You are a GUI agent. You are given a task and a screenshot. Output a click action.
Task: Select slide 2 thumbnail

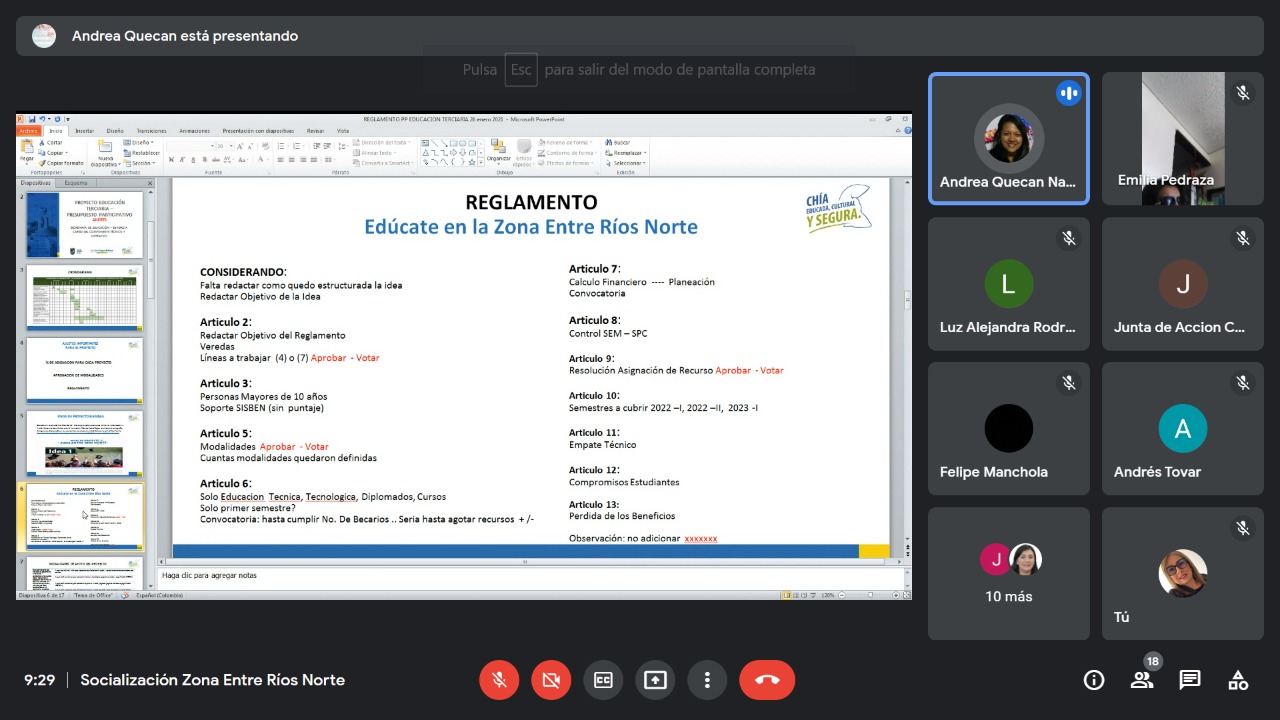click(85, 225)
